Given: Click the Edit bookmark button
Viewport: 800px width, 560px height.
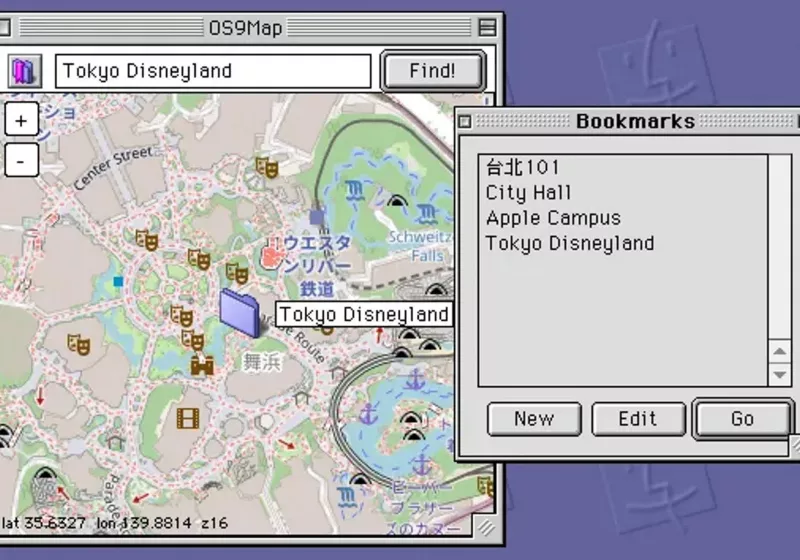Looking at the screenshot, I should [638, 419].
